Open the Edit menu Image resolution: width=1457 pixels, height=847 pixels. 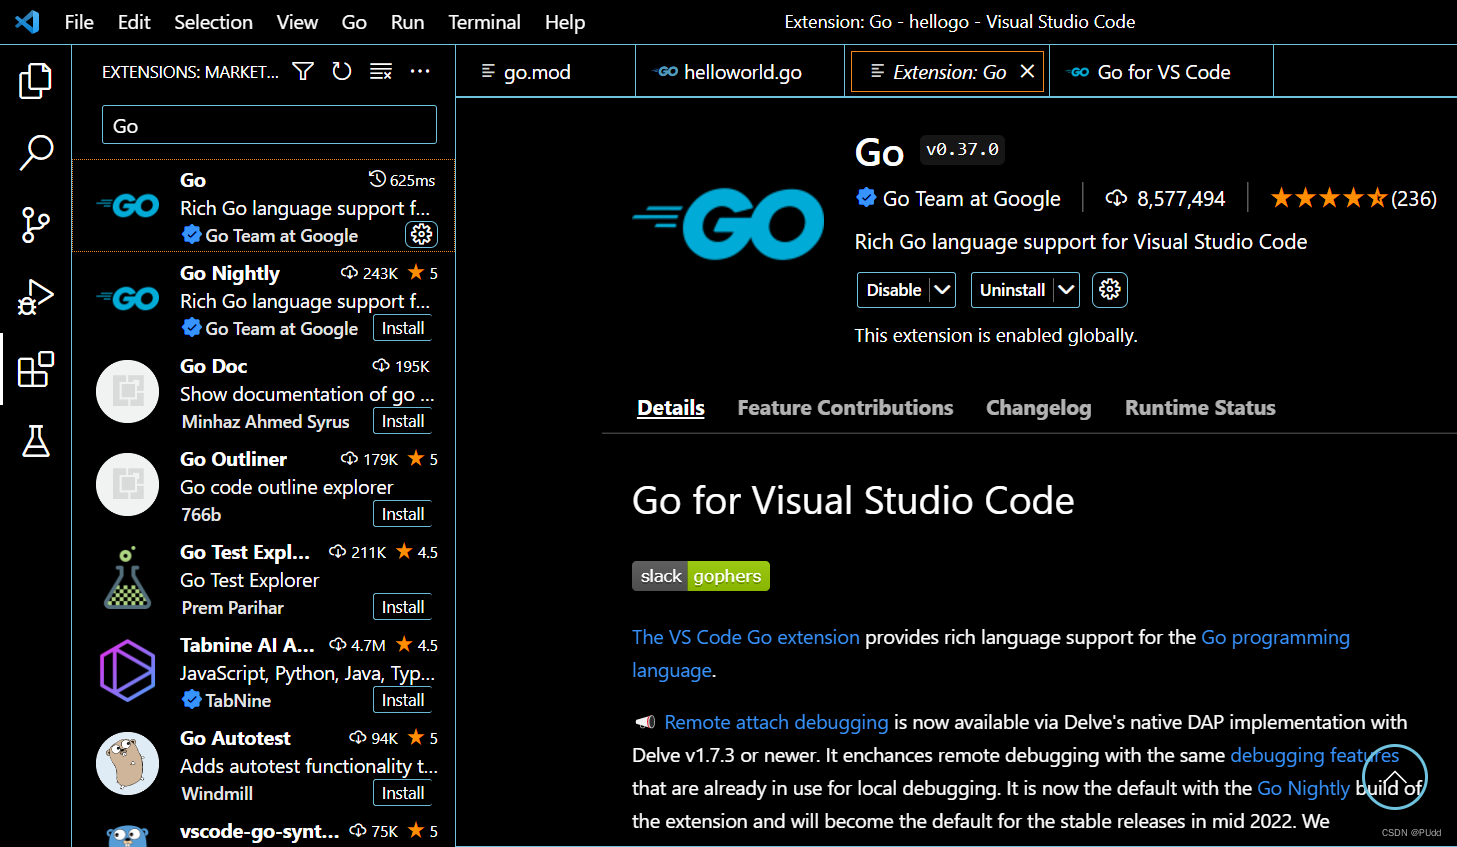point(134,22)
